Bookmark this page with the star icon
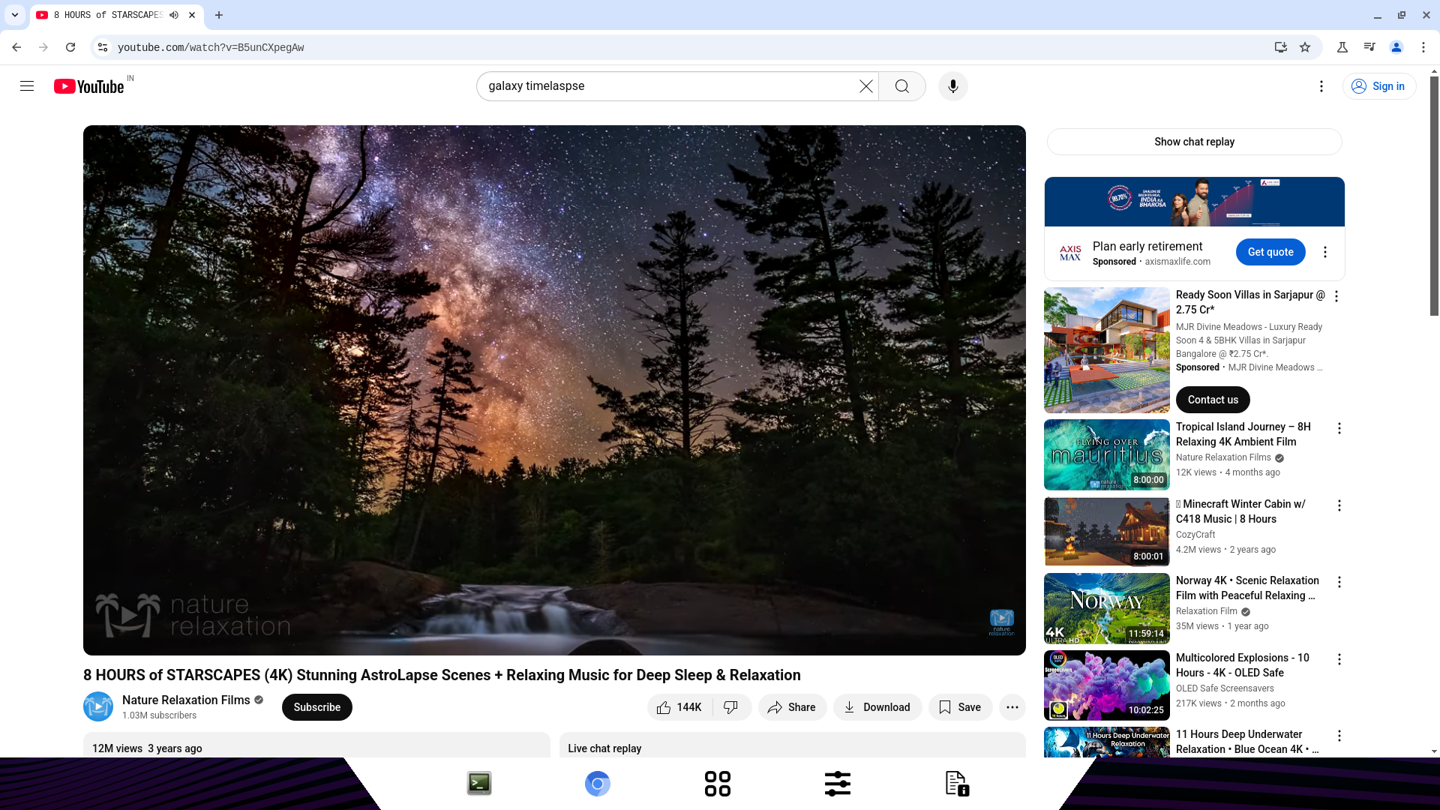 click(1304, 47)
